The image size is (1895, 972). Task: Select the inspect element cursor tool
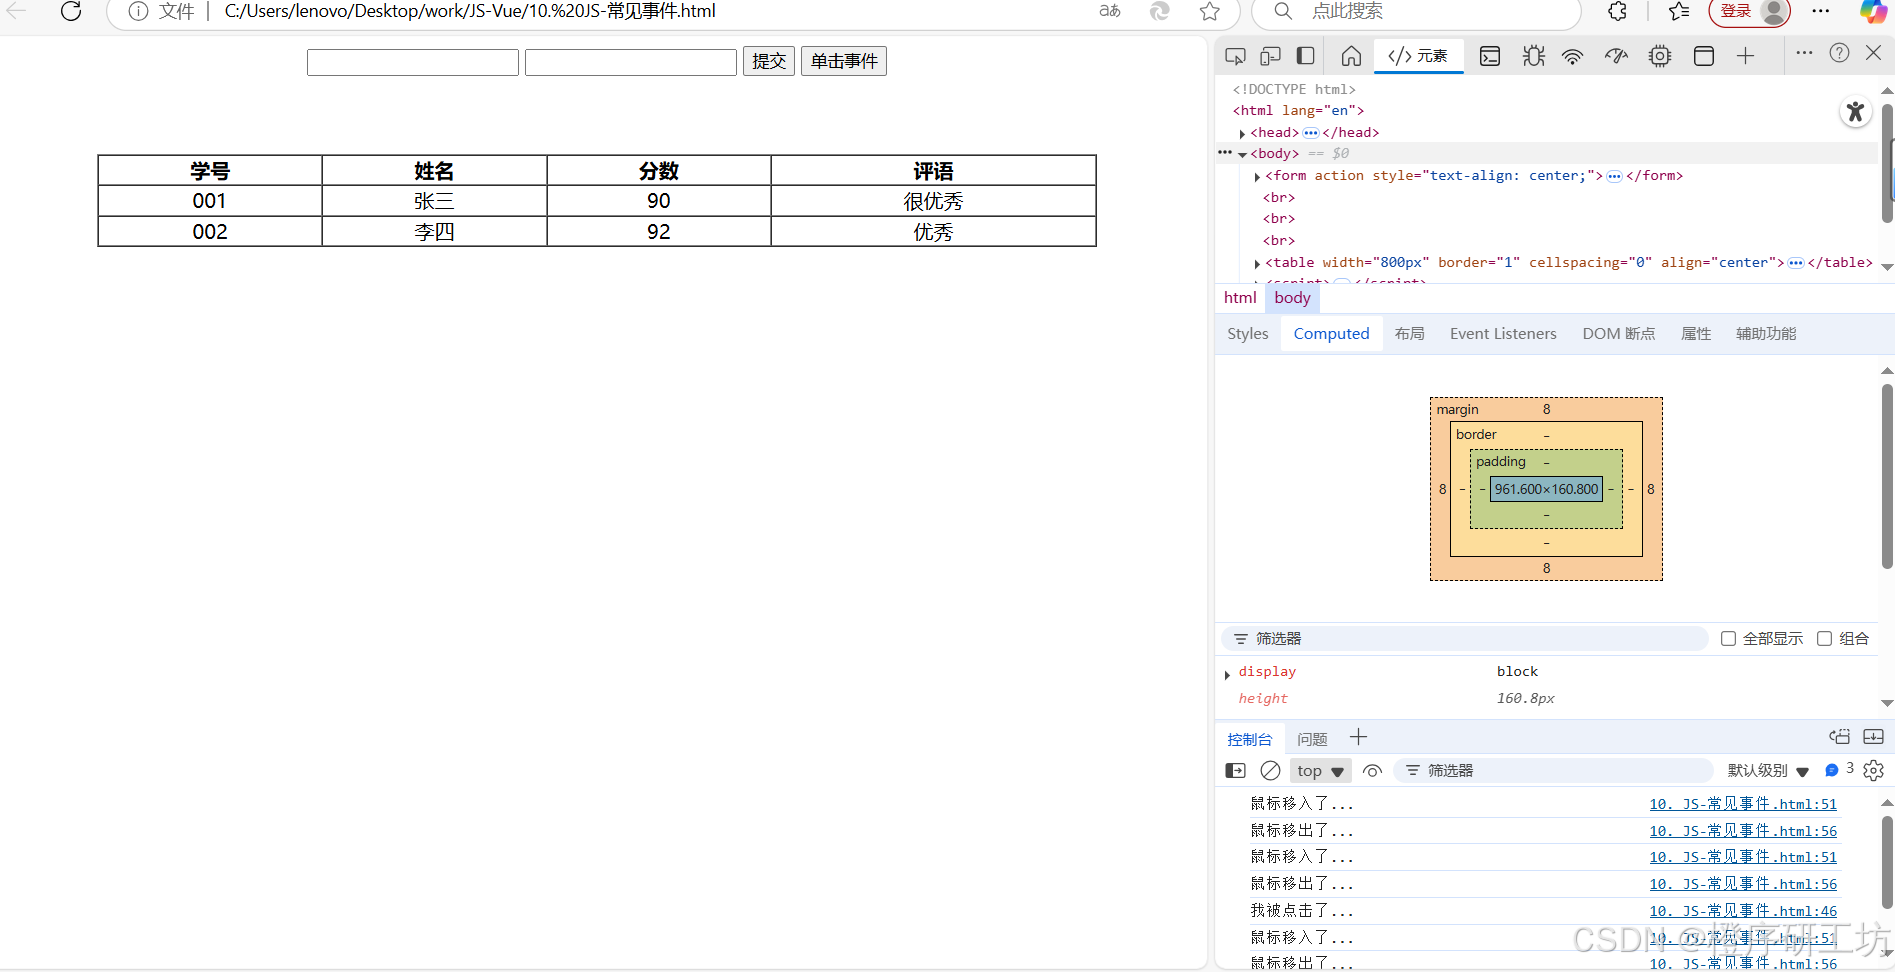click(1236, 56)
